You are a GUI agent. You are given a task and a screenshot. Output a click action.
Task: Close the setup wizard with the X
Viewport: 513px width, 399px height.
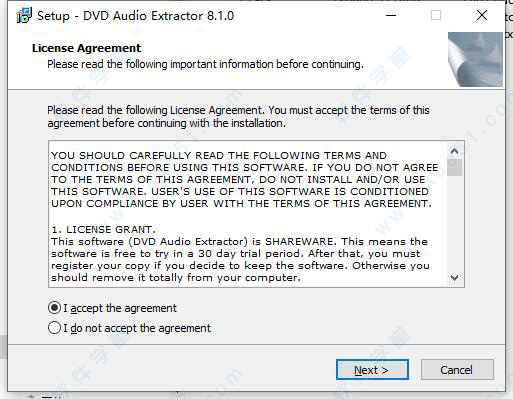(482, 15)
